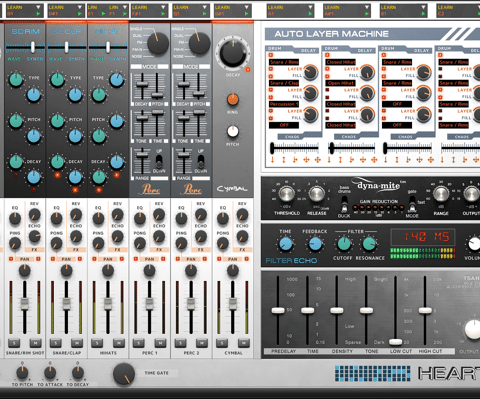Viewport: 480px width, 399px height.
Task: Click the SNARE/CLAP volume fader
Action: 66,304
